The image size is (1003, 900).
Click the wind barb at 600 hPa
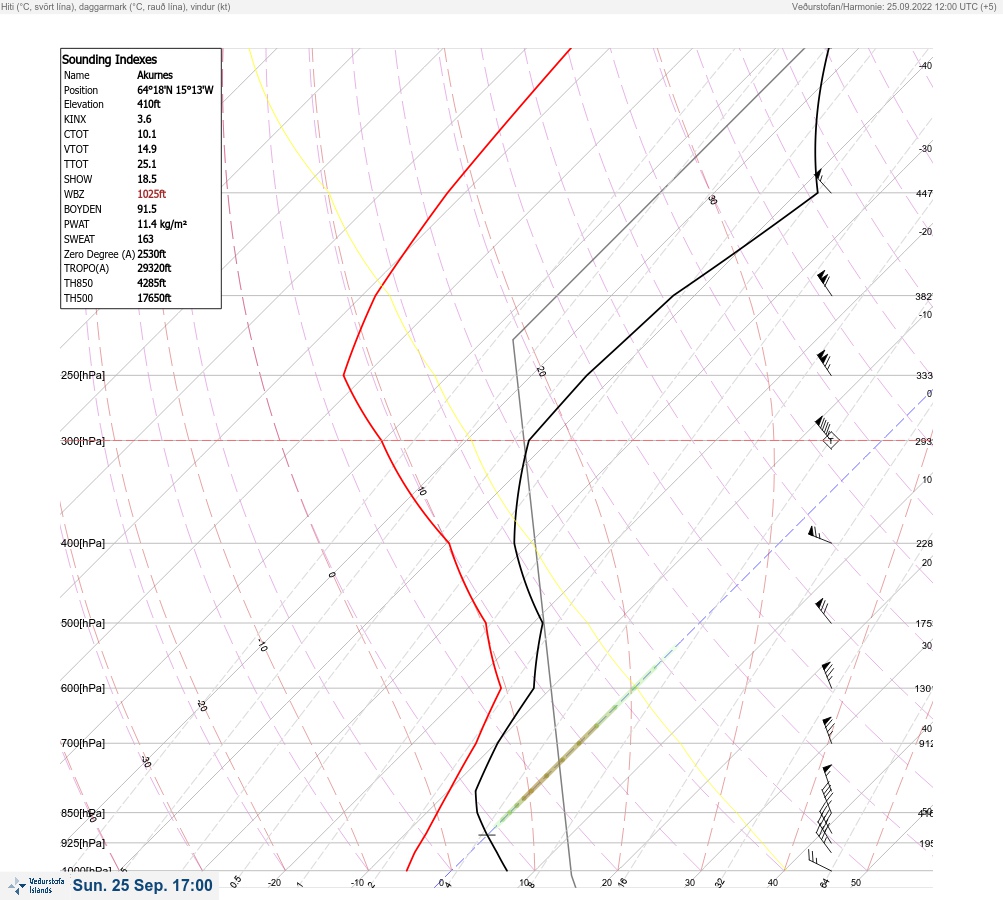tap(827, 675)
